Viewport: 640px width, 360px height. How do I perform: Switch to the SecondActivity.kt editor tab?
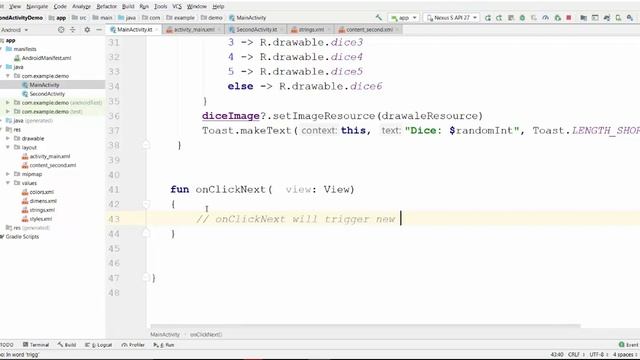click(x=256, y=30)
